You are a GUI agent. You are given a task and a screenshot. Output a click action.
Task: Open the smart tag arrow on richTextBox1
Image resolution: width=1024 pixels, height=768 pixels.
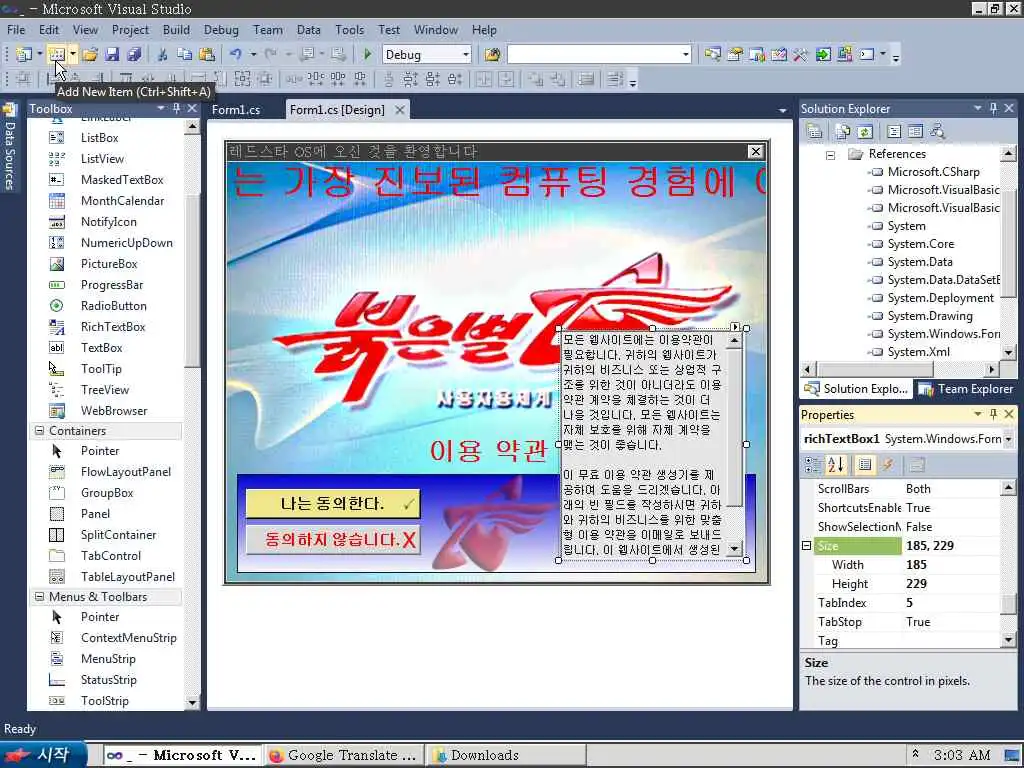735,327
